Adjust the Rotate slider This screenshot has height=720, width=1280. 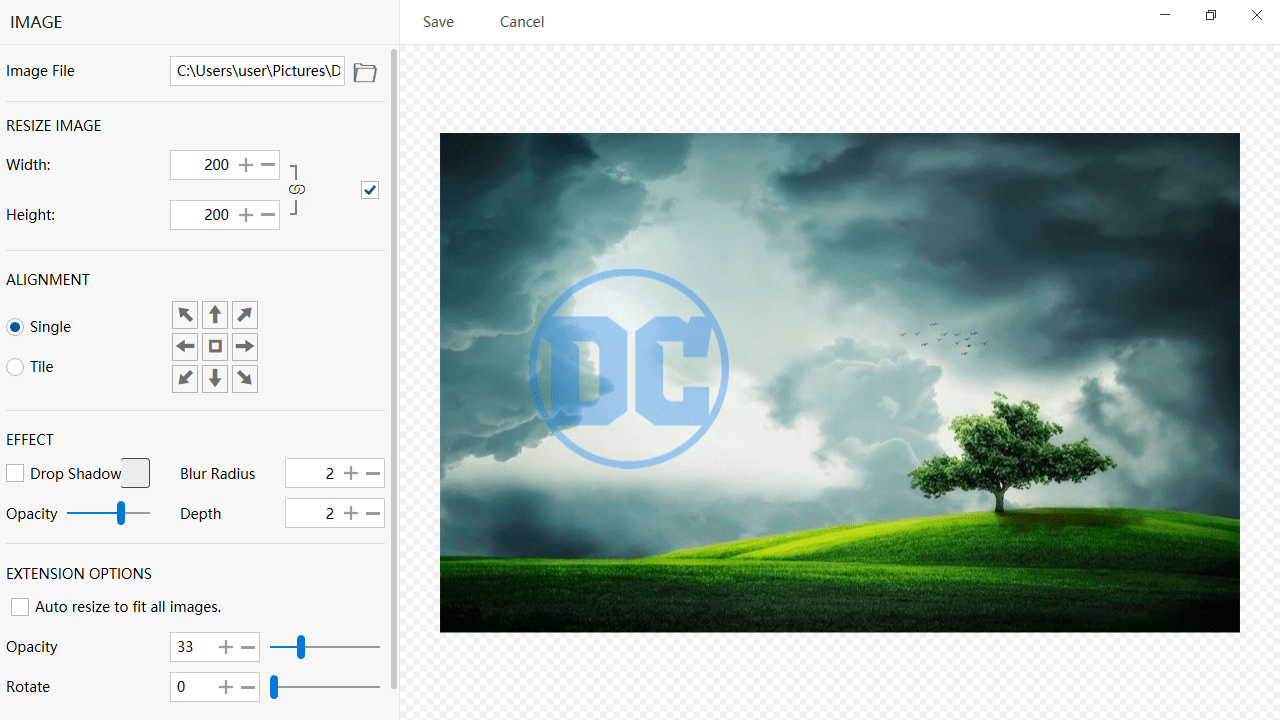point(325,687)
